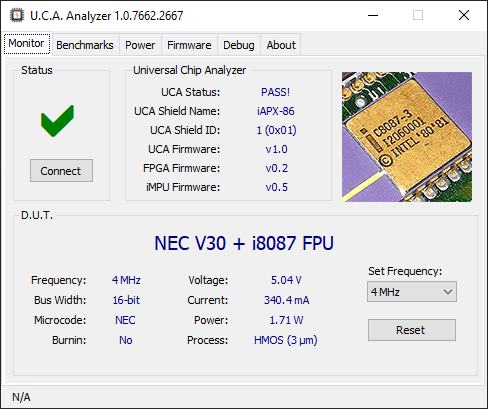Screen dimensions: 488x409
Task: Close the U.C.A. Analyzer window
Action: (464, 15)
